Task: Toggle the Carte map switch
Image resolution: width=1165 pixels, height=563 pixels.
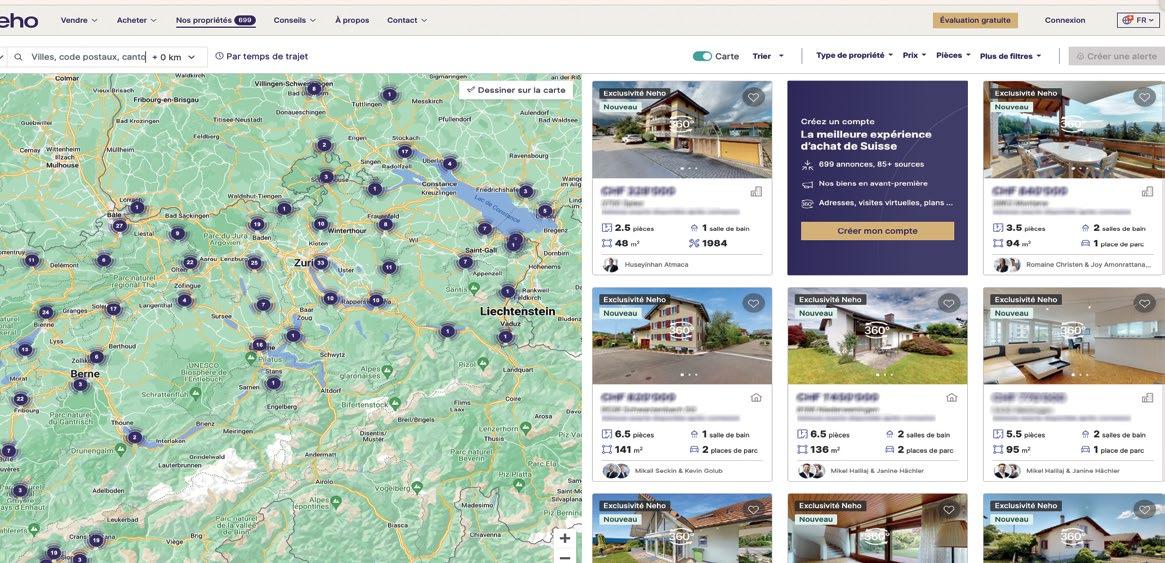Action: point(702,56)
